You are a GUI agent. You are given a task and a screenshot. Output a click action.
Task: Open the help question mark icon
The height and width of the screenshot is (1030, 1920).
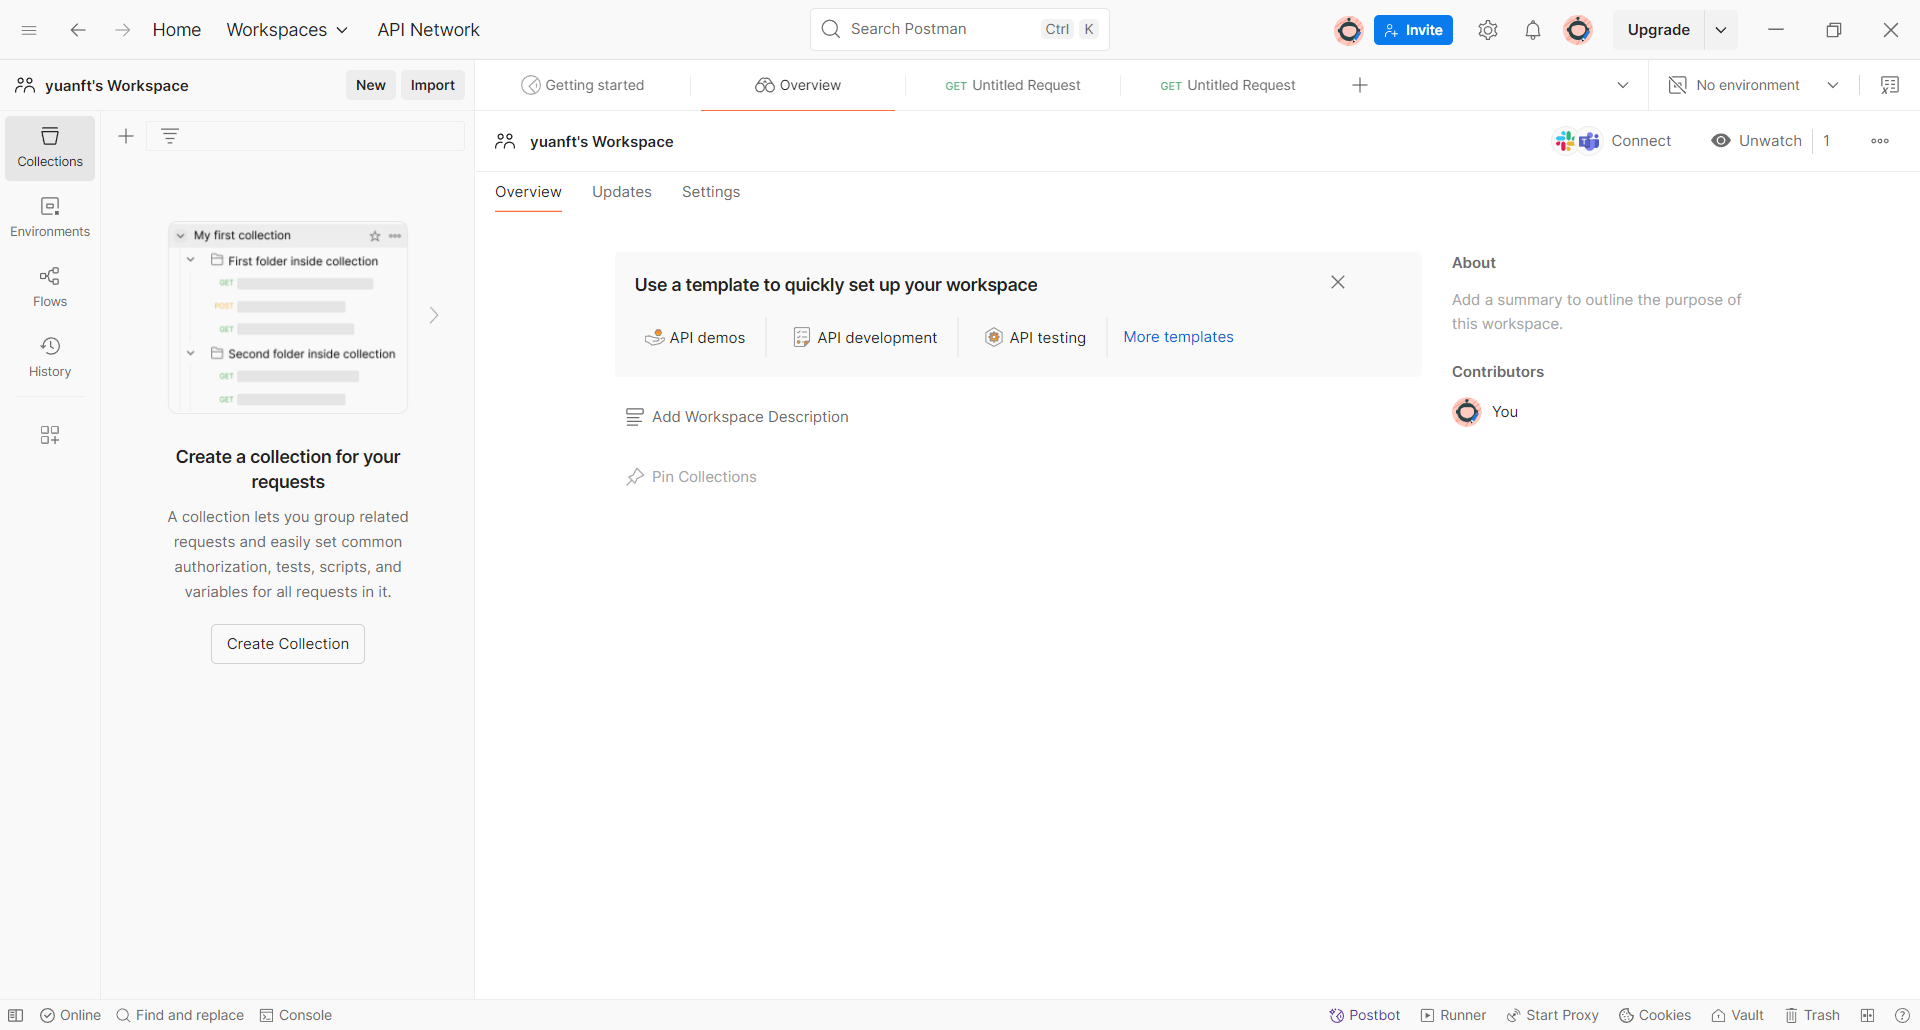(1902, 1015)
